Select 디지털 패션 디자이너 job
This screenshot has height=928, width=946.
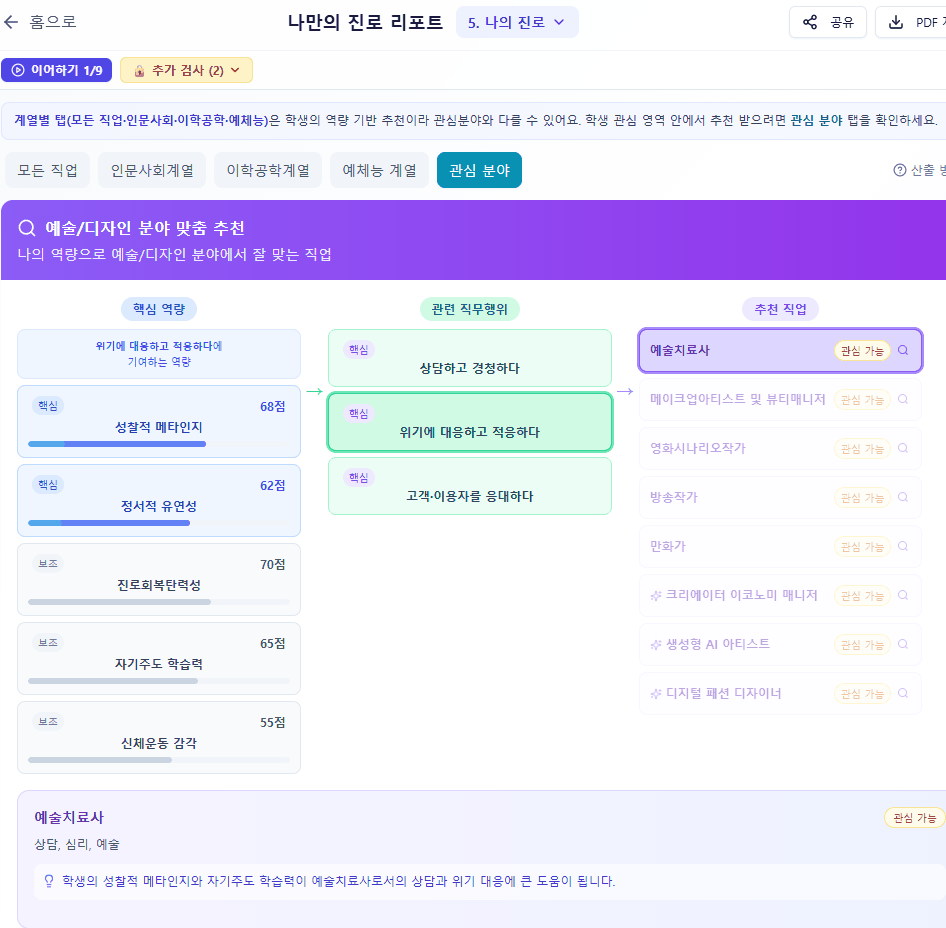point(780,693)
